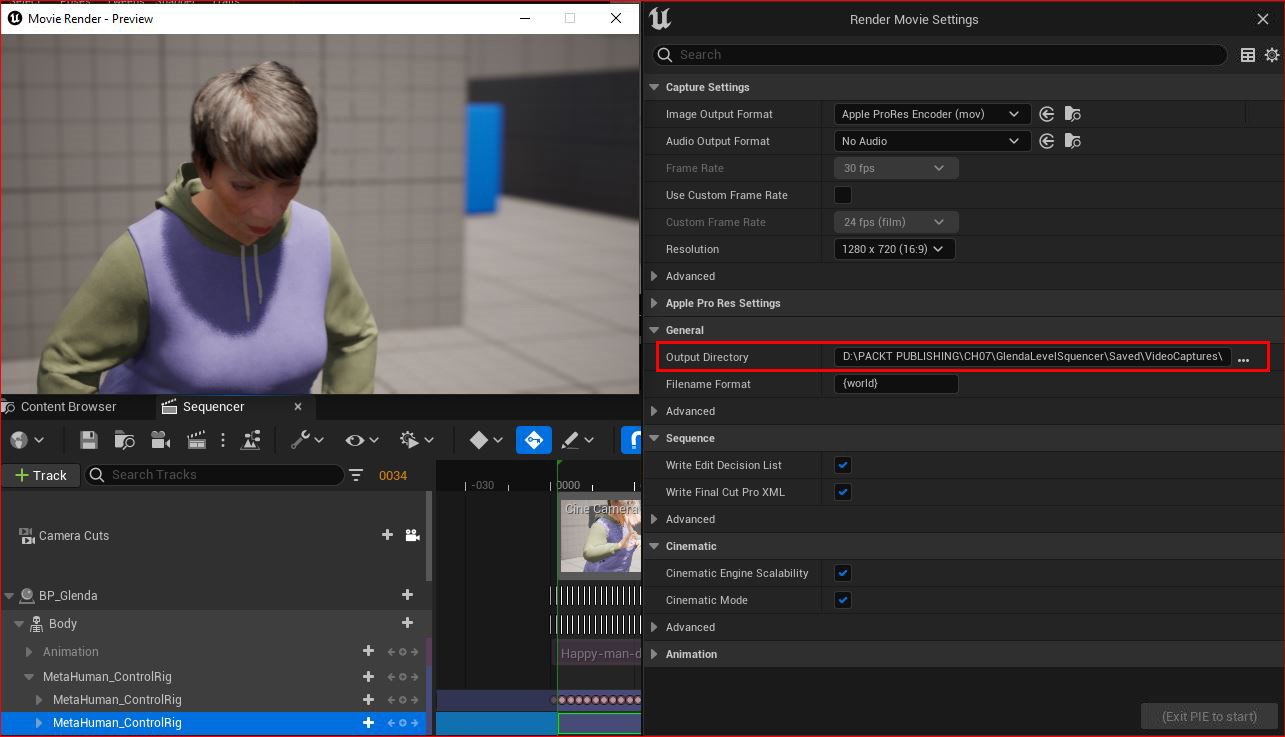Click the plus on the Animation track
Viewport: 1285px width, 737px height.
tap(368, 651)
